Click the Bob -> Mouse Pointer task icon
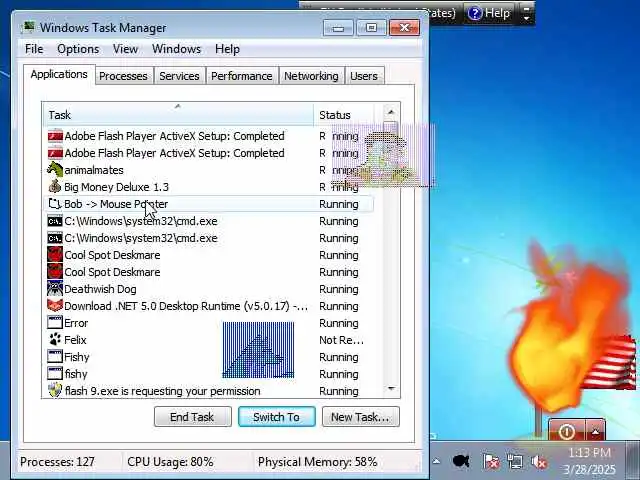This screenshot has height=480, width=640. [55, 204]
